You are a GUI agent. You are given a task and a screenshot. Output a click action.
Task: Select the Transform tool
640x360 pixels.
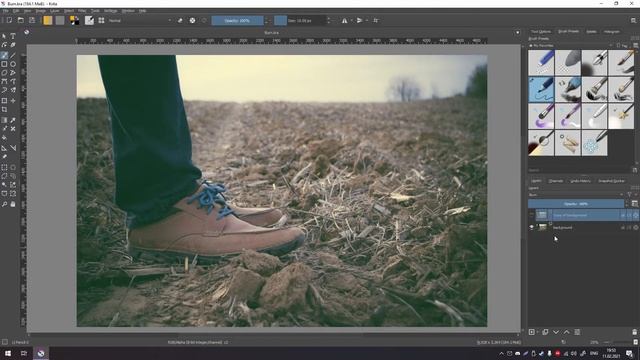click(x=4, y=100)
